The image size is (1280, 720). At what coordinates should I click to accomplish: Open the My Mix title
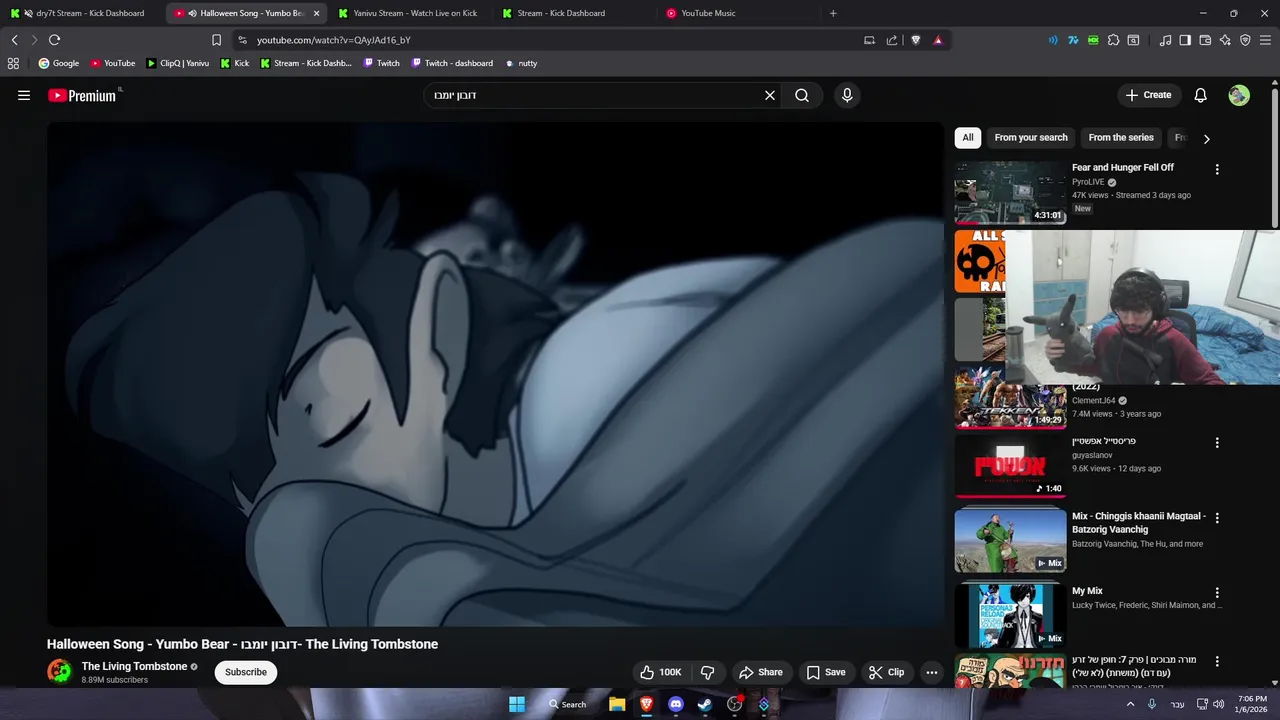click(x=1087, y=591)
